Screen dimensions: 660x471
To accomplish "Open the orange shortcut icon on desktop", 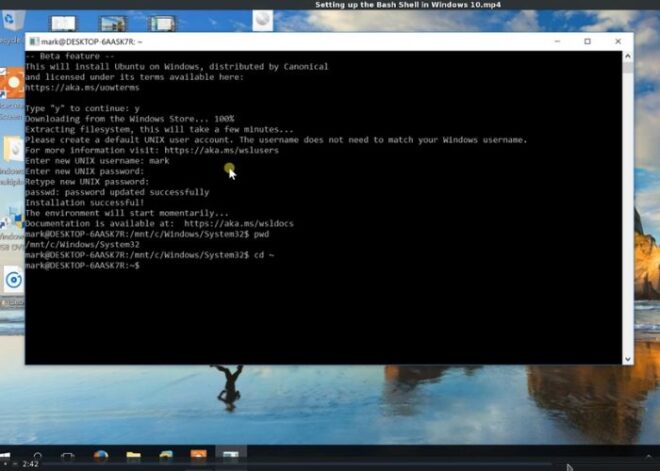I will pos(13,83).
